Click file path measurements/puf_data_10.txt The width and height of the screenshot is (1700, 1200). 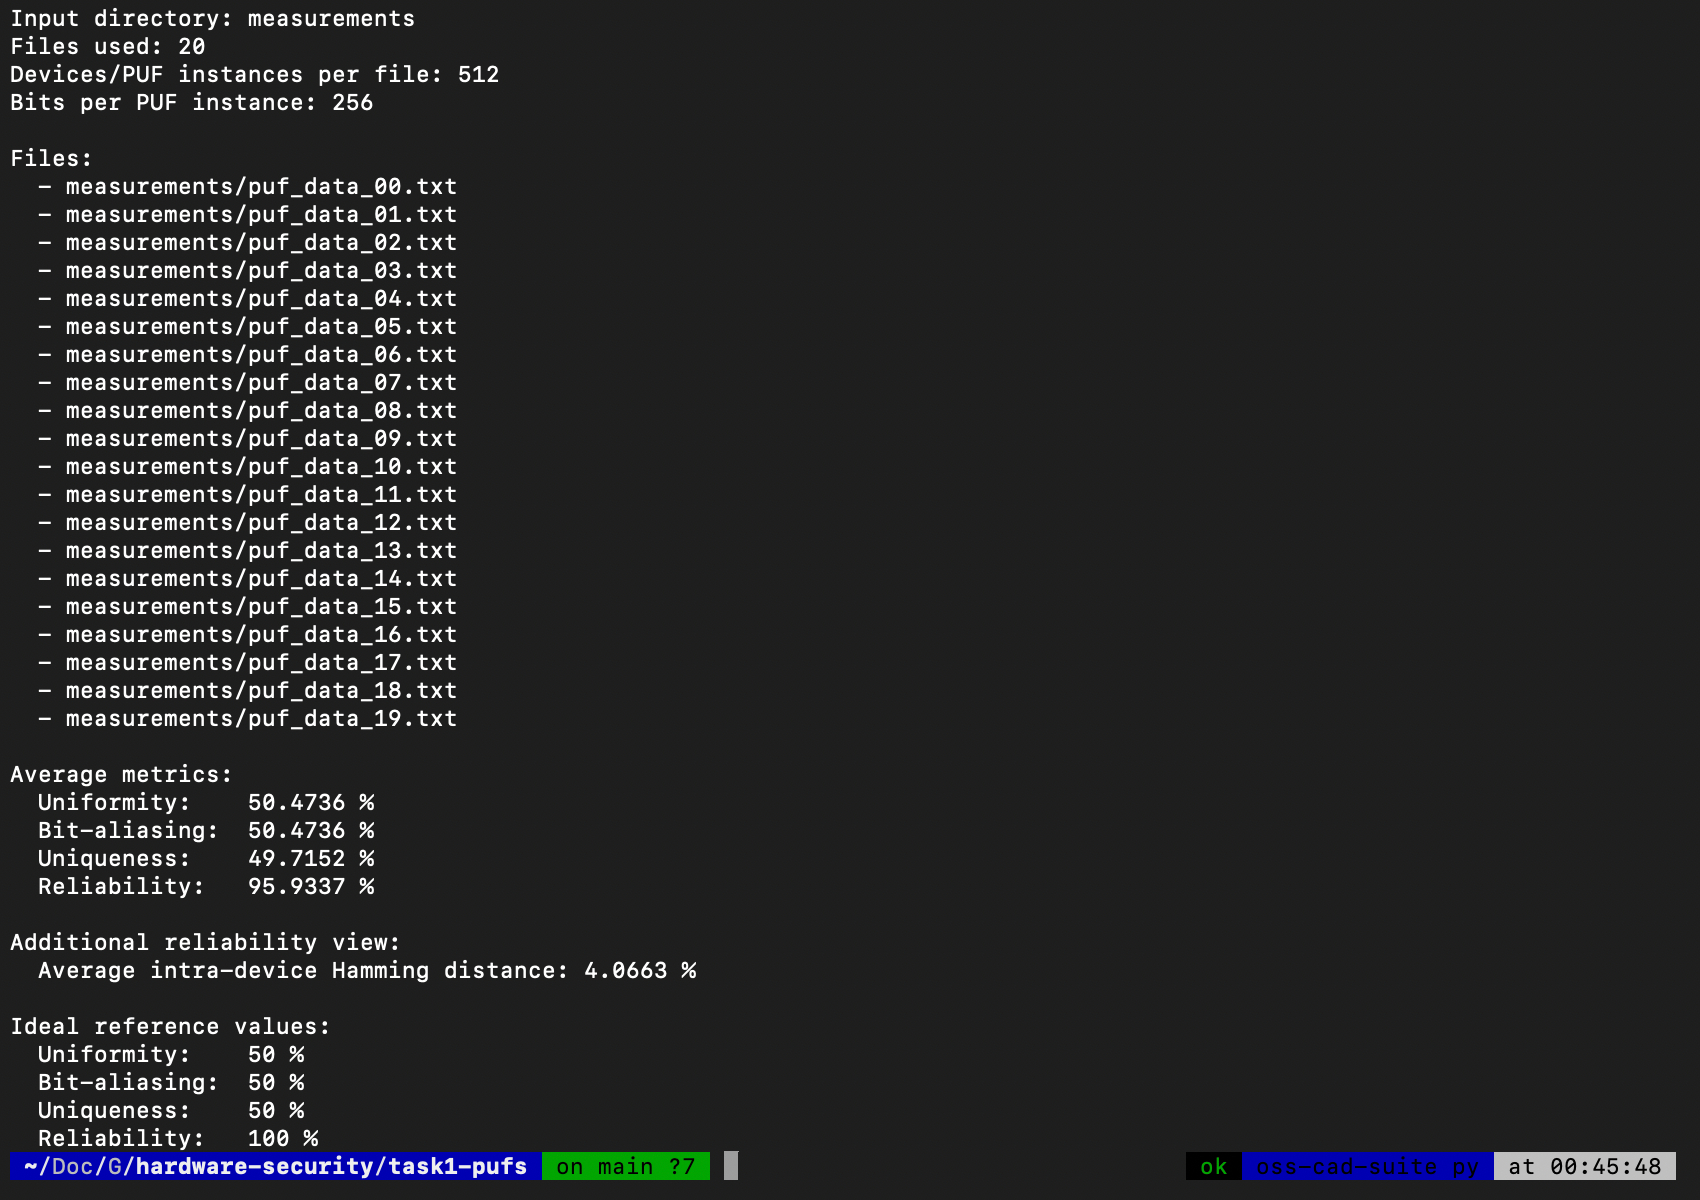[261, 467]
